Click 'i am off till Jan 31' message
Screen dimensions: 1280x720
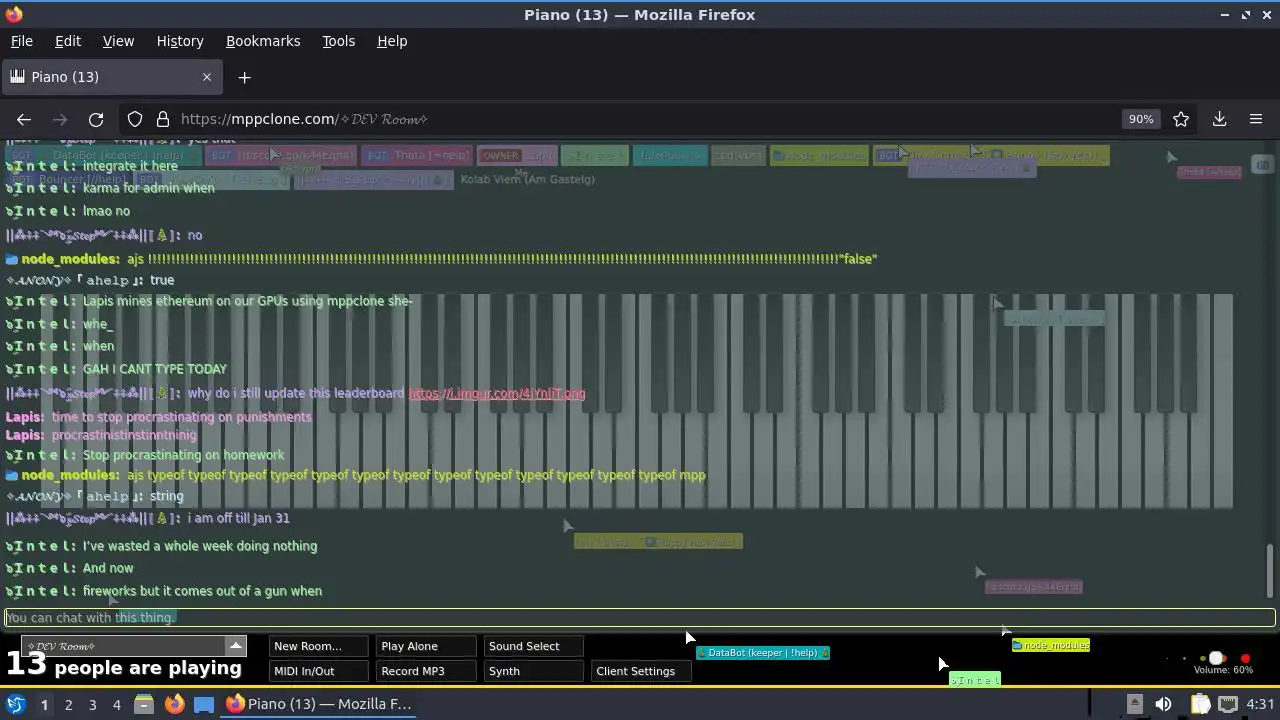click(238, 518)
